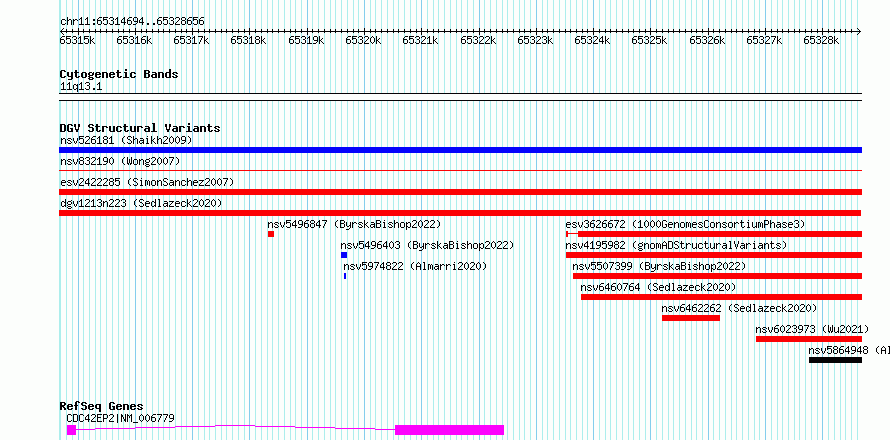Click the chr11:65314694..65328656 region label
Viewport: 890px width, 440px height.
[132, 21]
